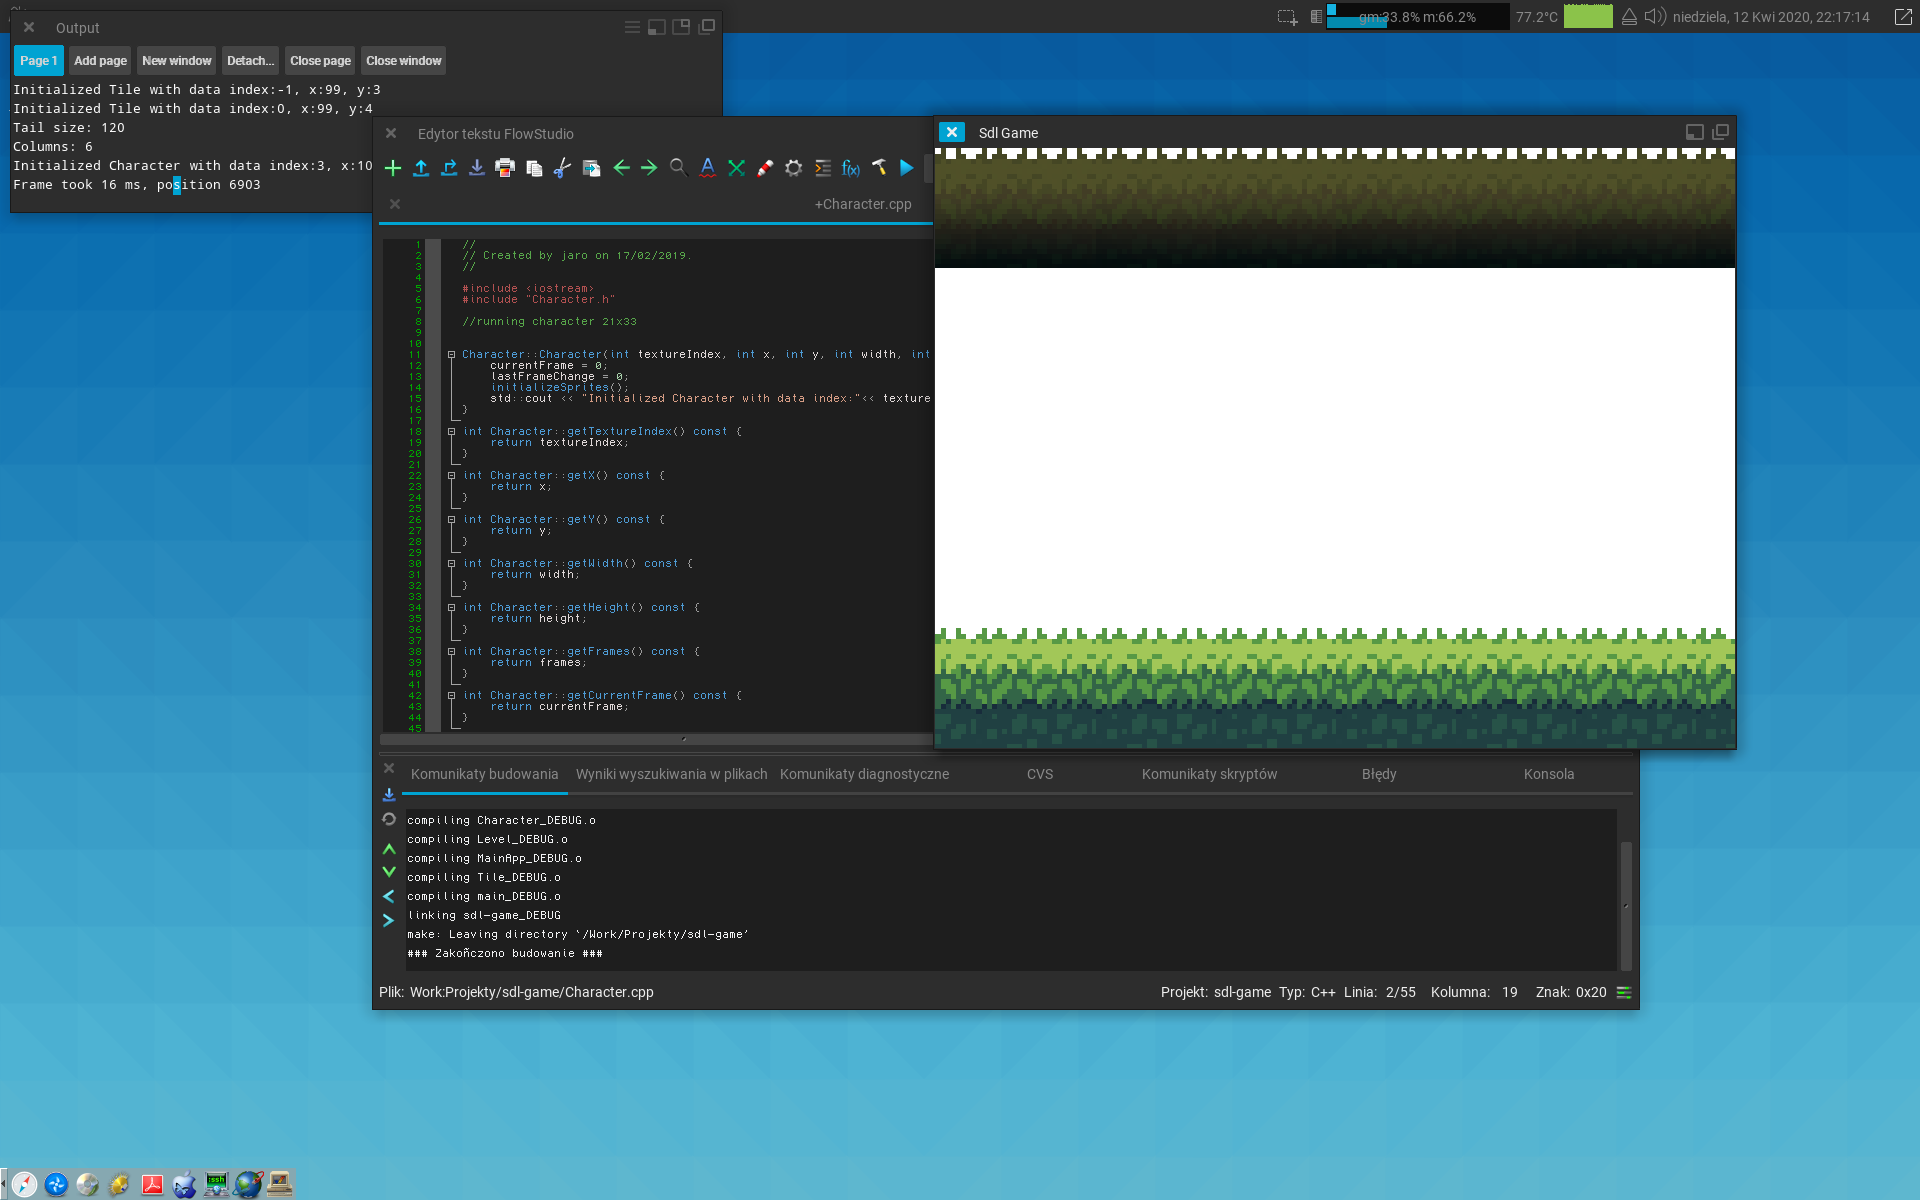Print the document with the printer icon
This screenshot has width=1920, height=1200.
tap(505, 168)
